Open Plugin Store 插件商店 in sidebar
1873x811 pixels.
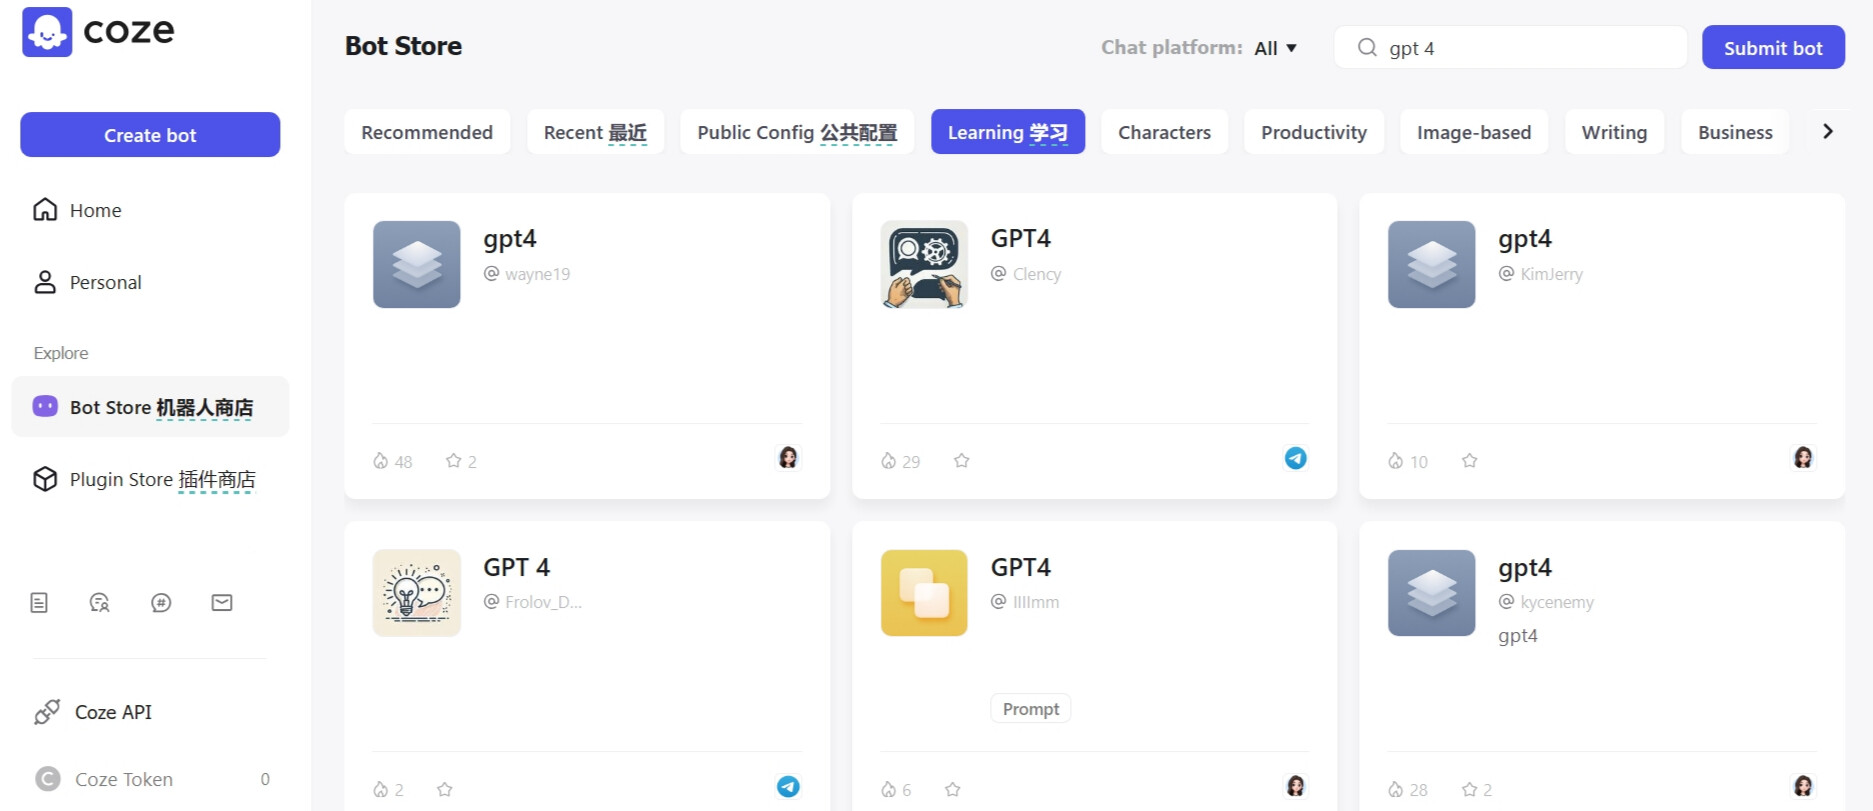point(150,479)
